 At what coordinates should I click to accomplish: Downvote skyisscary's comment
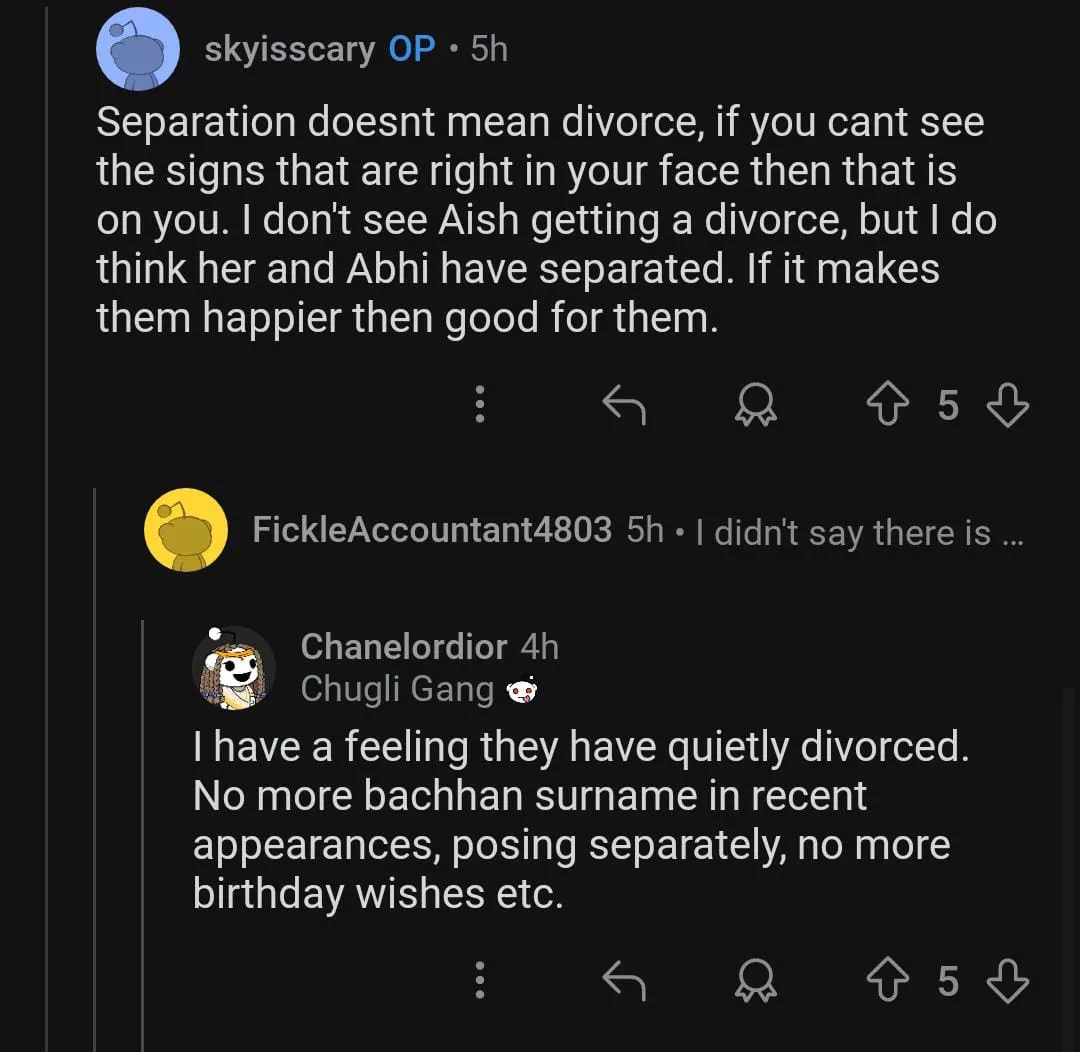[x=1007, y=405]
